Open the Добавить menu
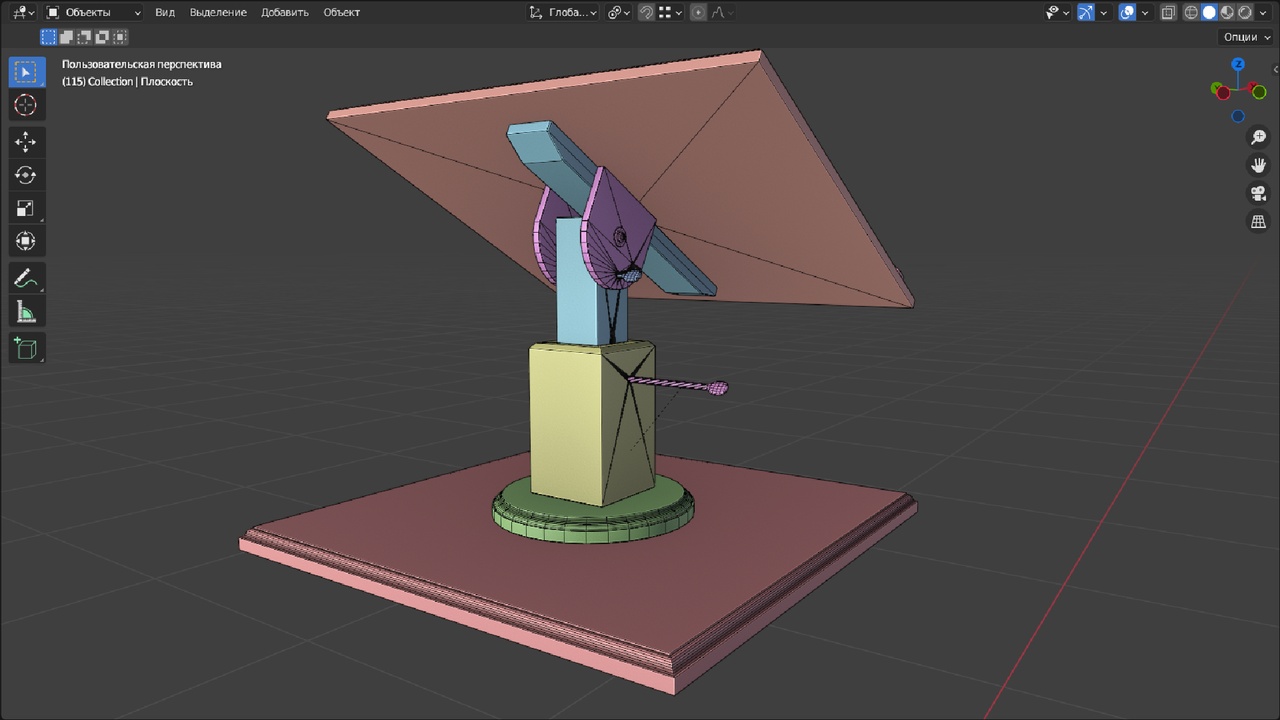The height and width of the screenshot is (720, 1280). [285, 12]
